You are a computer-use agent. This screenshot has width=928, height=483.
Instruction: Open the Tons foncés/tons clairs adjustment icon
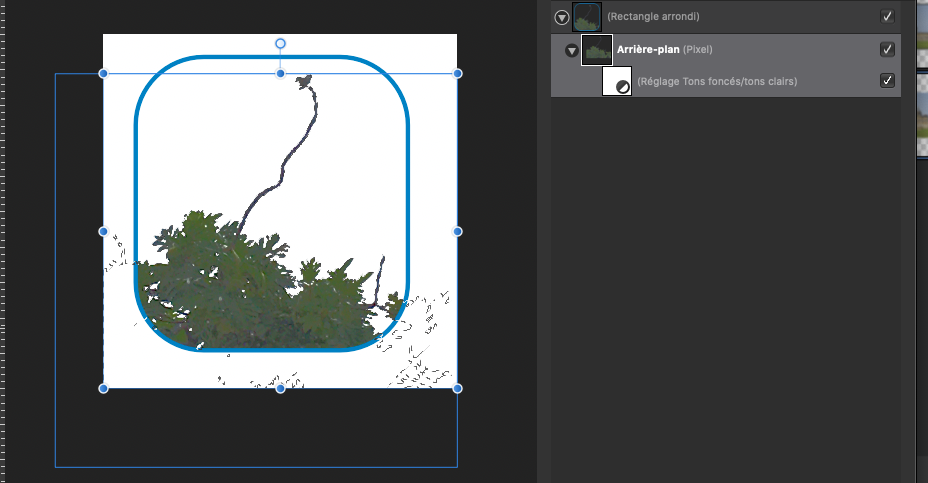617,81
